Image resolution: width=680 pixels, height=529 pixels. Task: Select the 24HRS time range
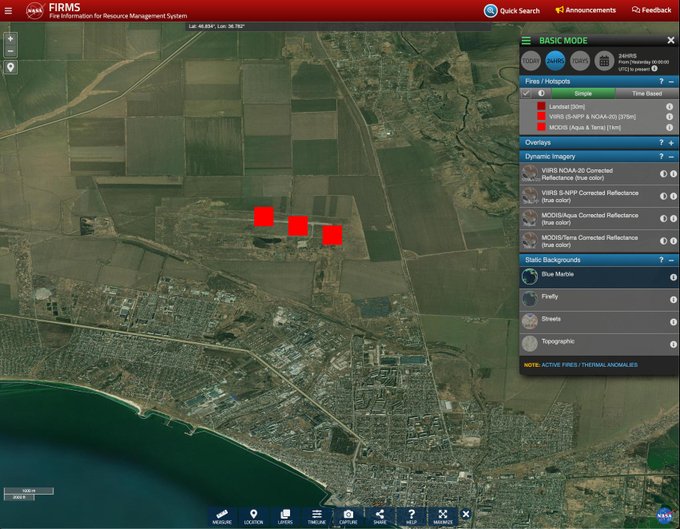point(555,61)
